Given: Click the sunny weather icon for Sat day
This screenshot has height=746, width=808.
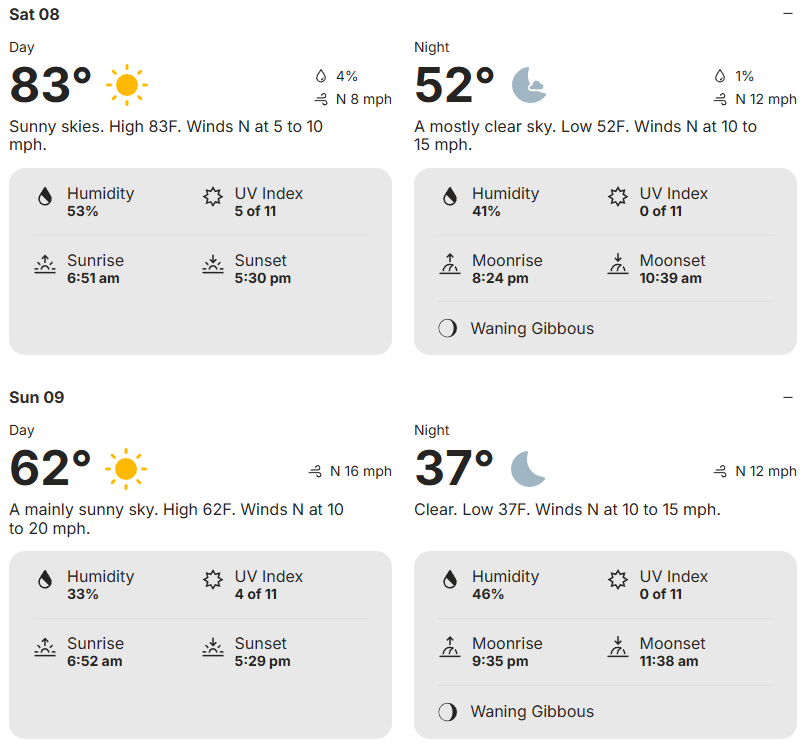Looking at the screenshot, I should [126, 84].
